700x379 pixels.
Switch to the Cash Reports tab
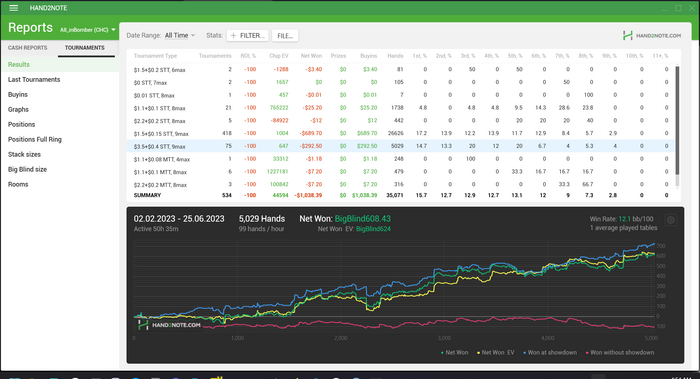27,48
